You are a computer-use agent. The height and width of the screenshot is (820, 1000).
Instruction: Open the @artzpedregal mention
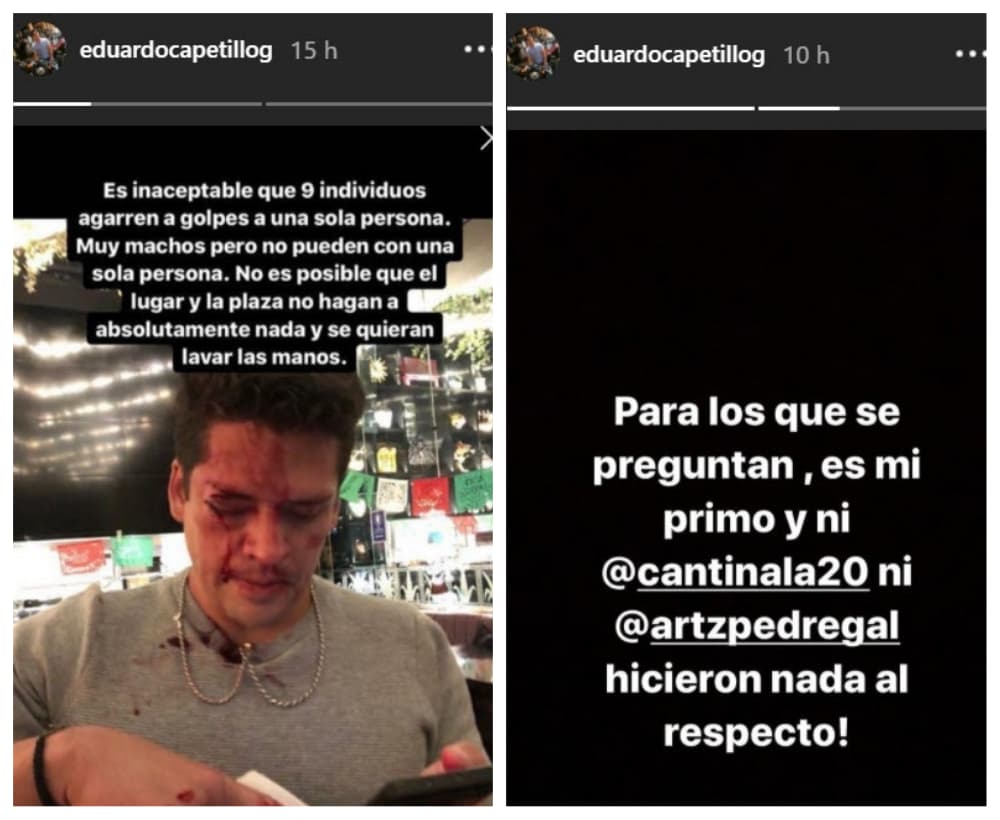(x=756, y=626)
